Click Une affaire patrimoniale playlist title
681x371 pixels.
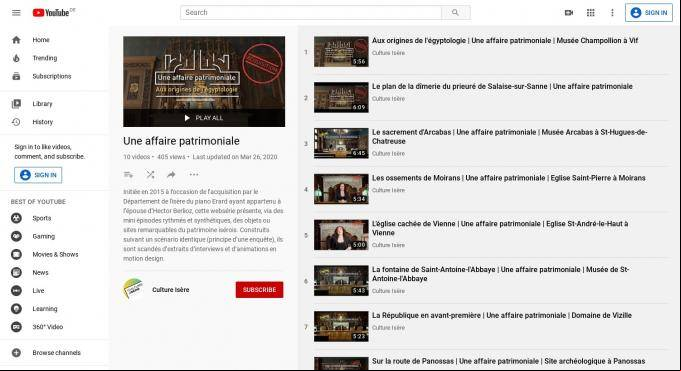[x=181, y=141]
